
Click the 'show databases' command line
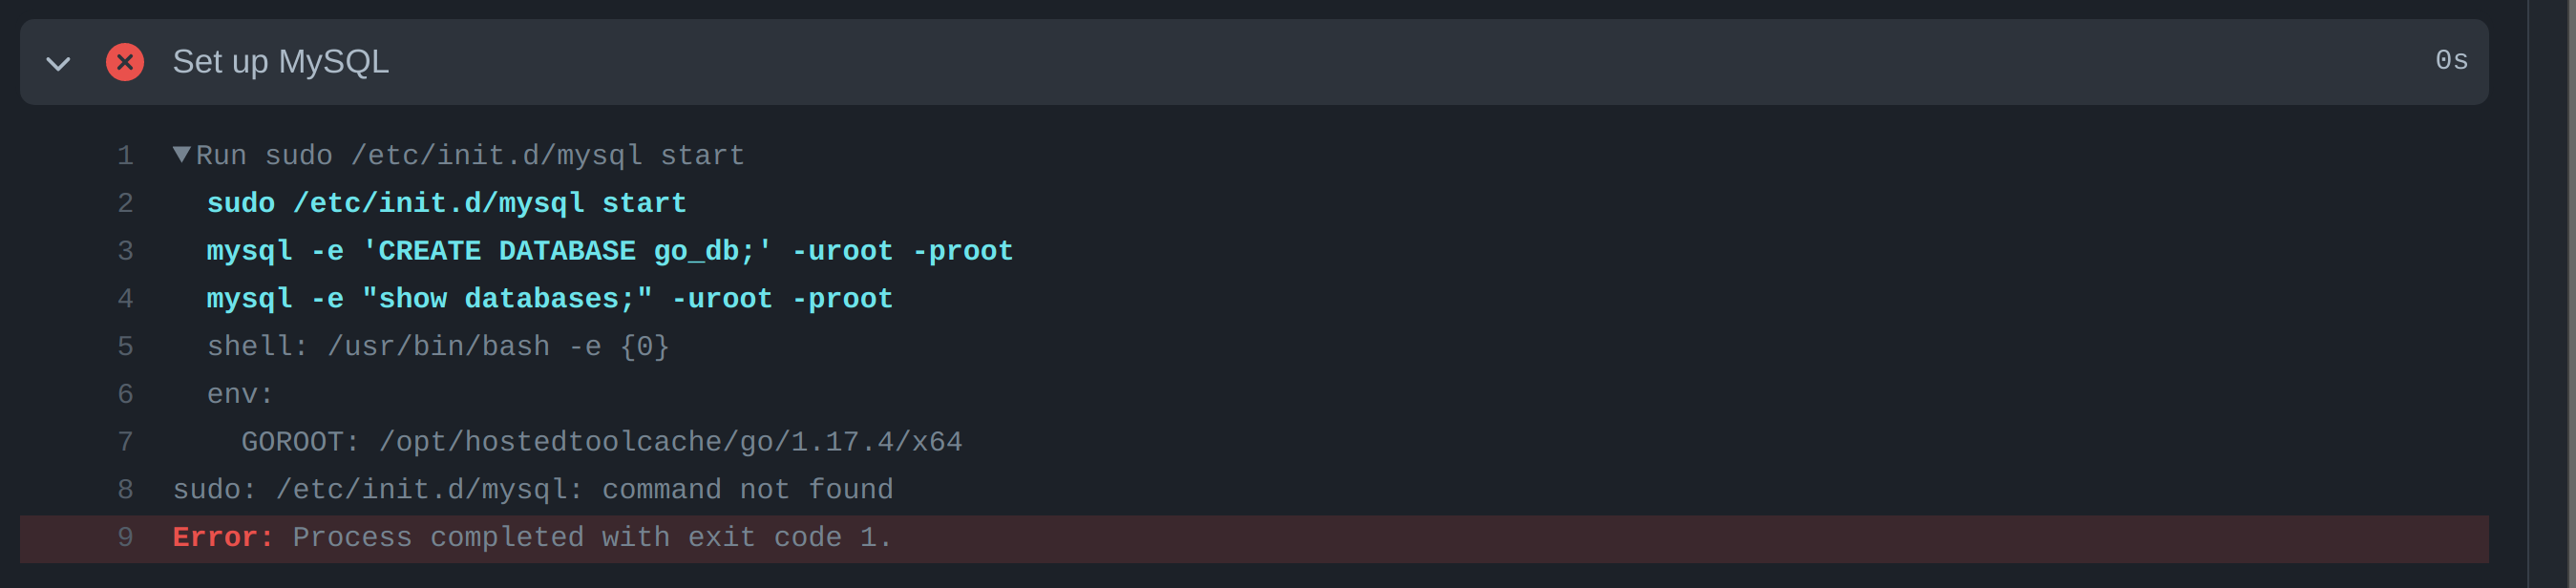pyautogui.click(x=549, y=297)
